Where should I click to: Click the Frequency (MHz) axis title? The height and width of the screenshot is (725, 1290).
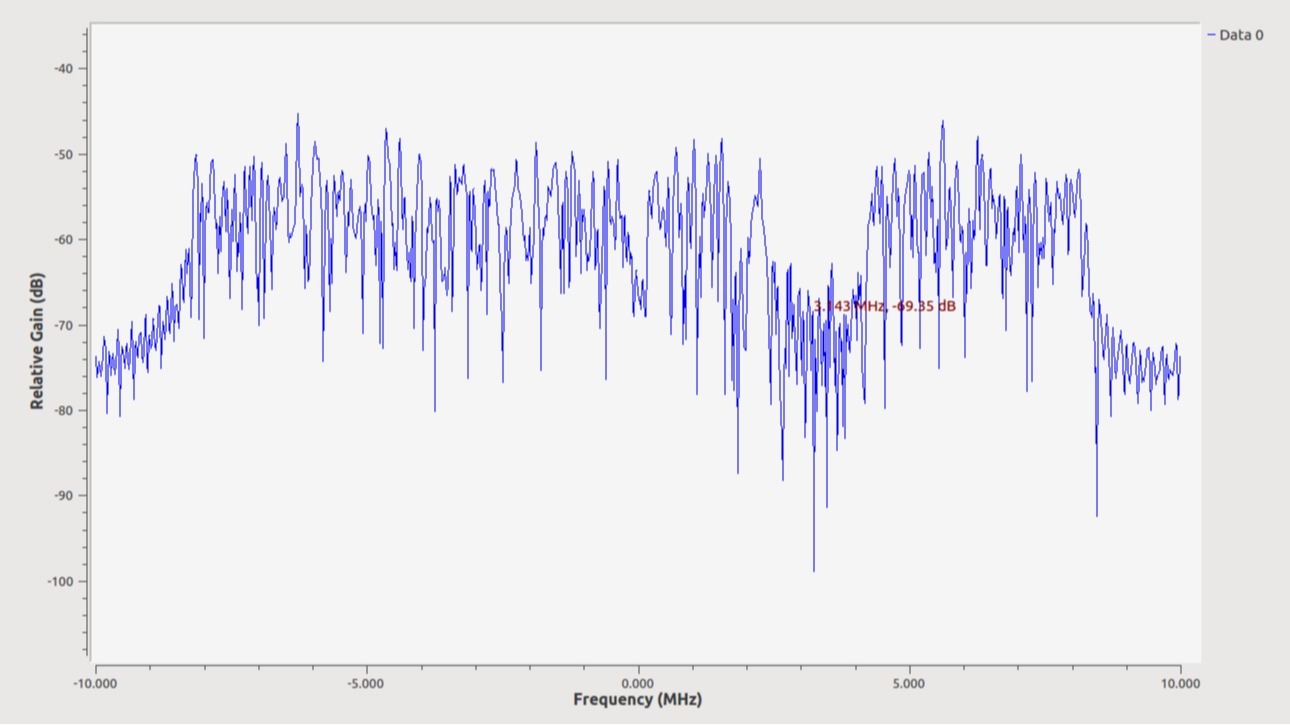click(x=637, y=699)
